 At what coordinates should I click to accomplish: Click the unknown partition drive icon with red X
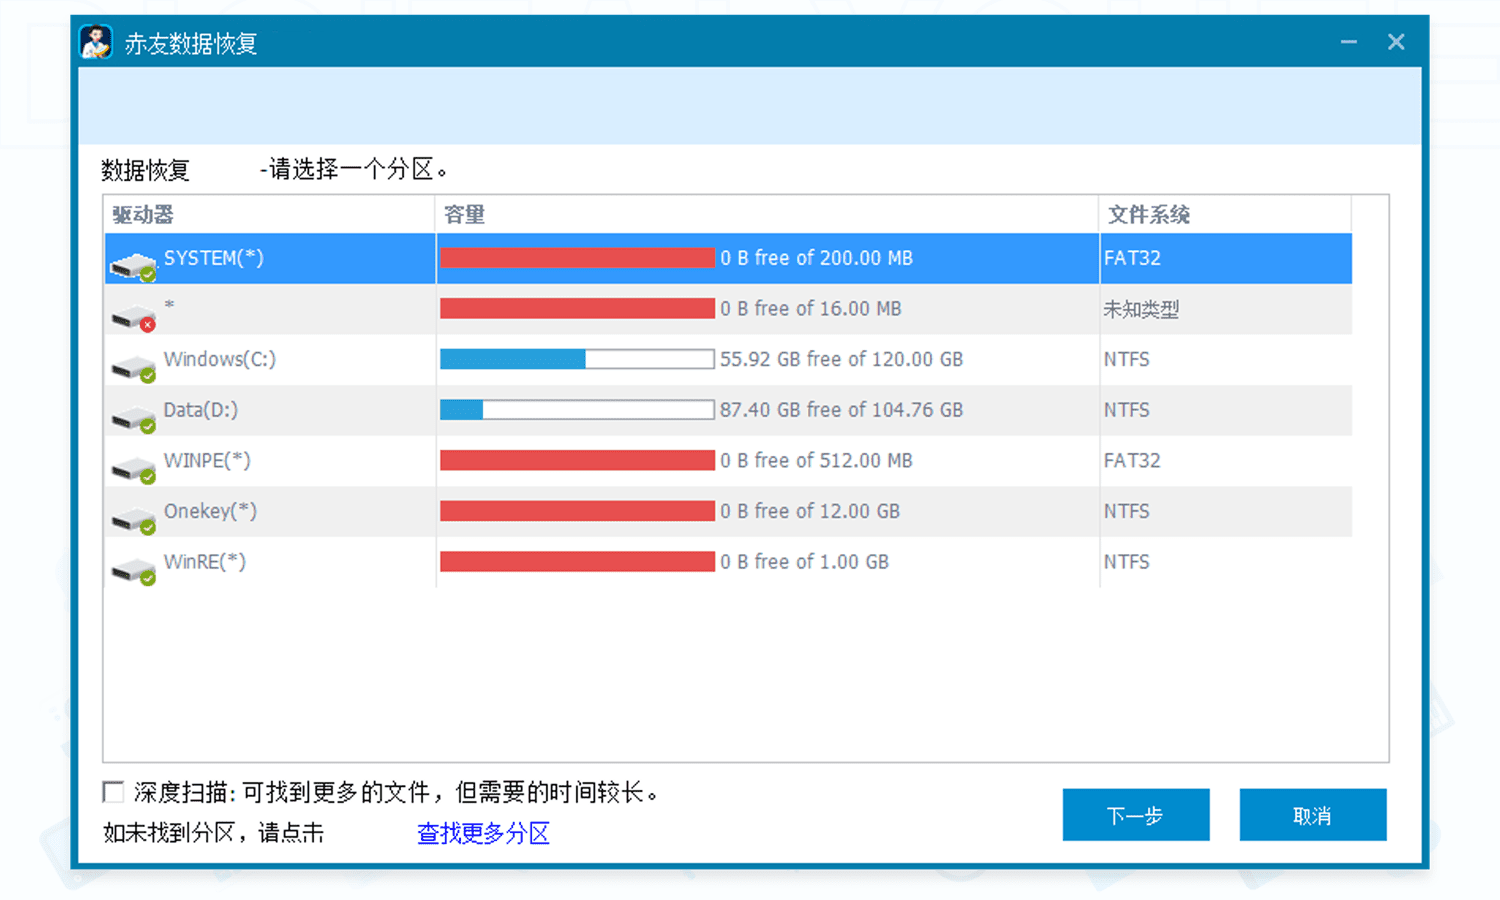click(x=133, y=318)
